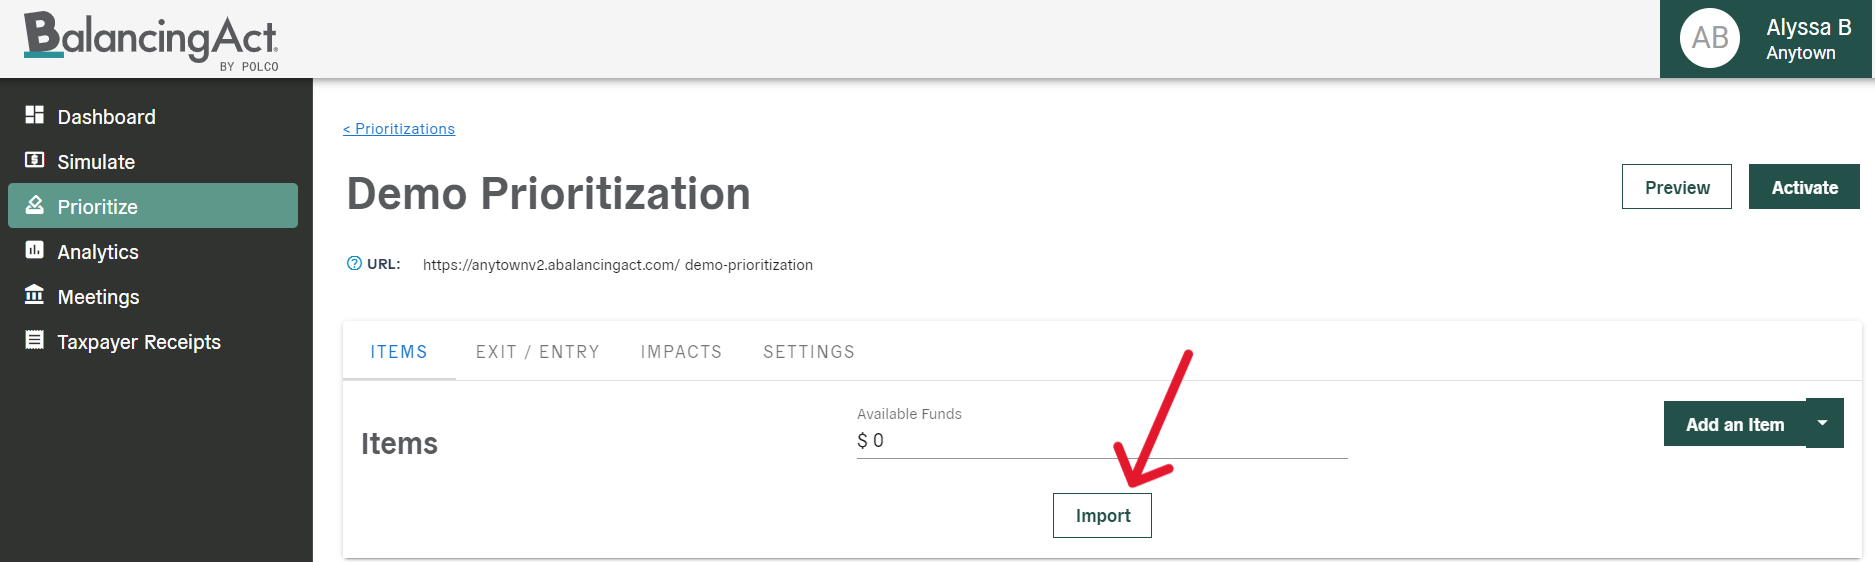Go to Analytics in the sidebar
This screenshot has width=1875, height=562.
[x=153, y=251]
